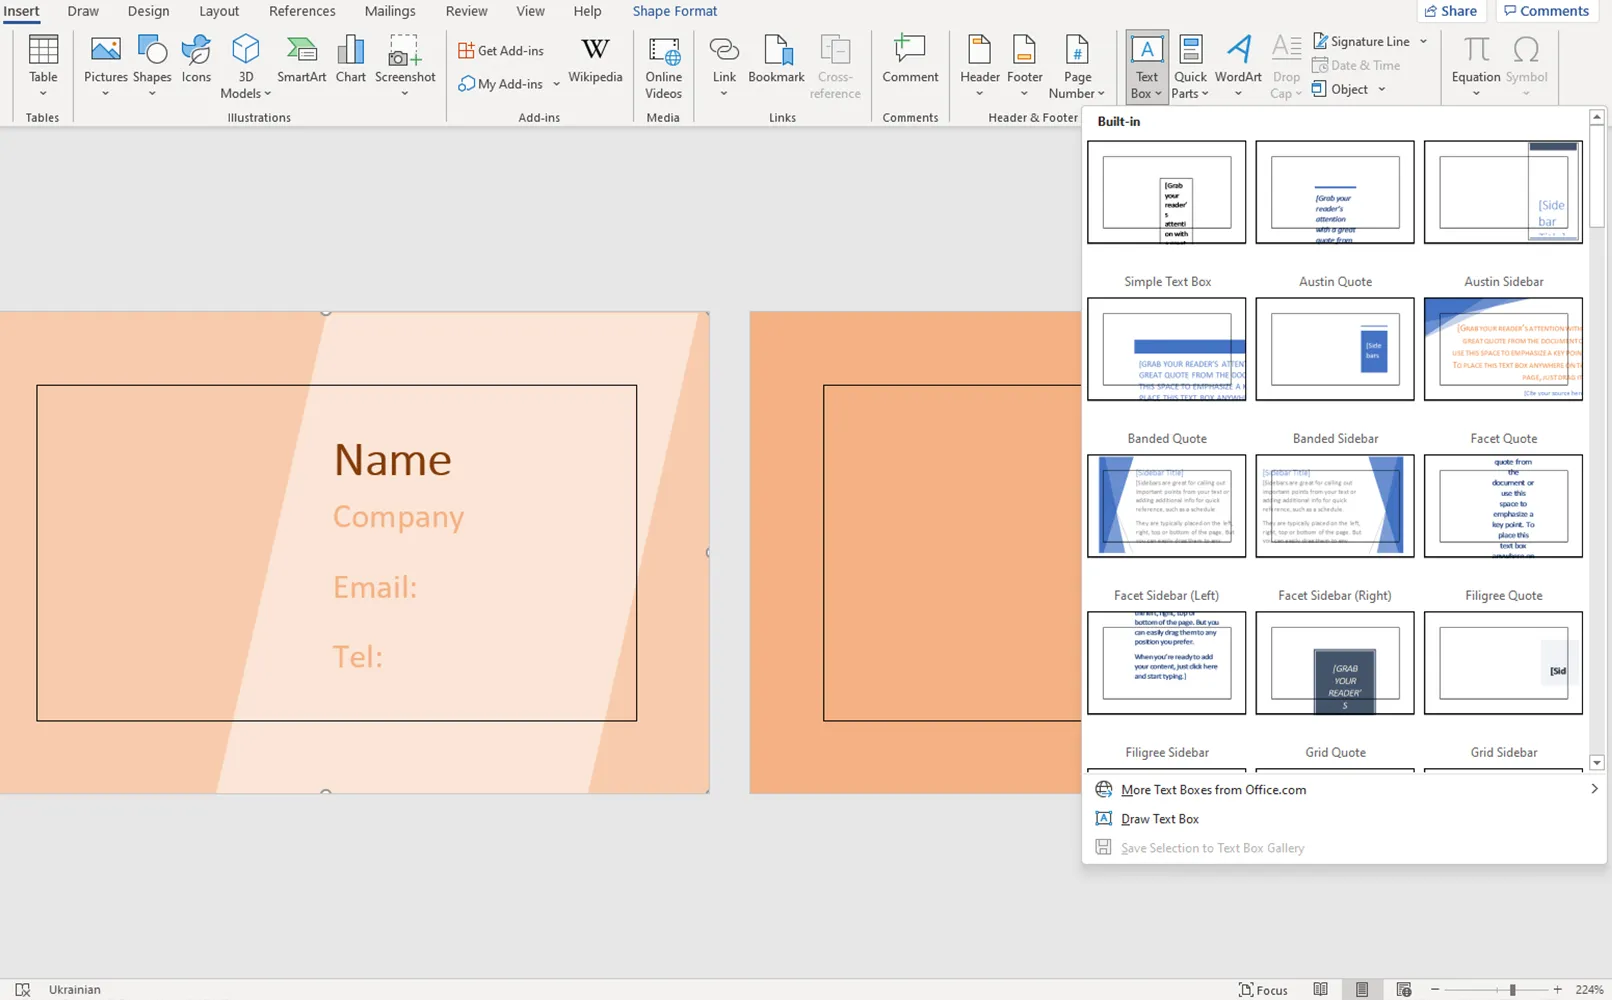Image resolution: width=1612 pixels, height=1000 pixels.
Task: Insert WordArt
Action: 1238,66
